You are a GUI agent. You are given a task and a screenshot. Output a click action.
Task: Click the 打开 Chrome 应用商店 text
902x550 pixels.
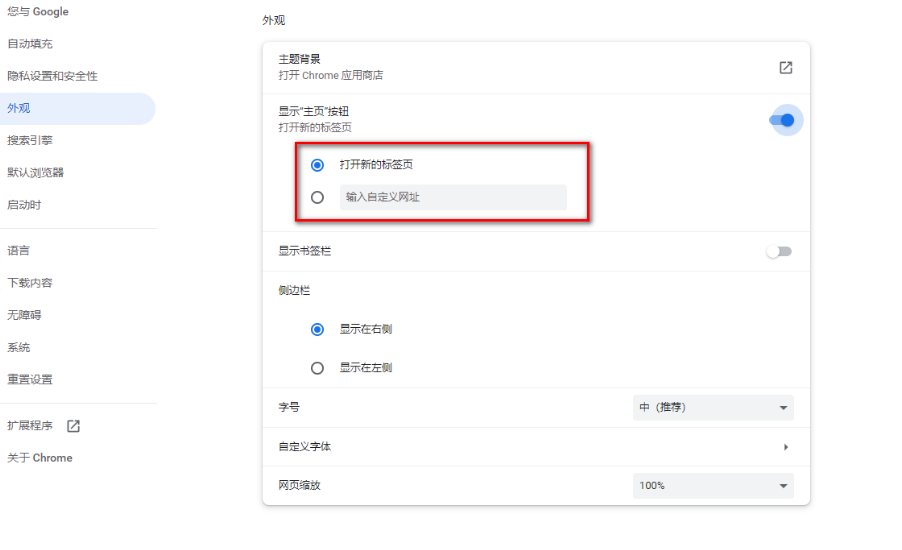[x=331, y=75]
